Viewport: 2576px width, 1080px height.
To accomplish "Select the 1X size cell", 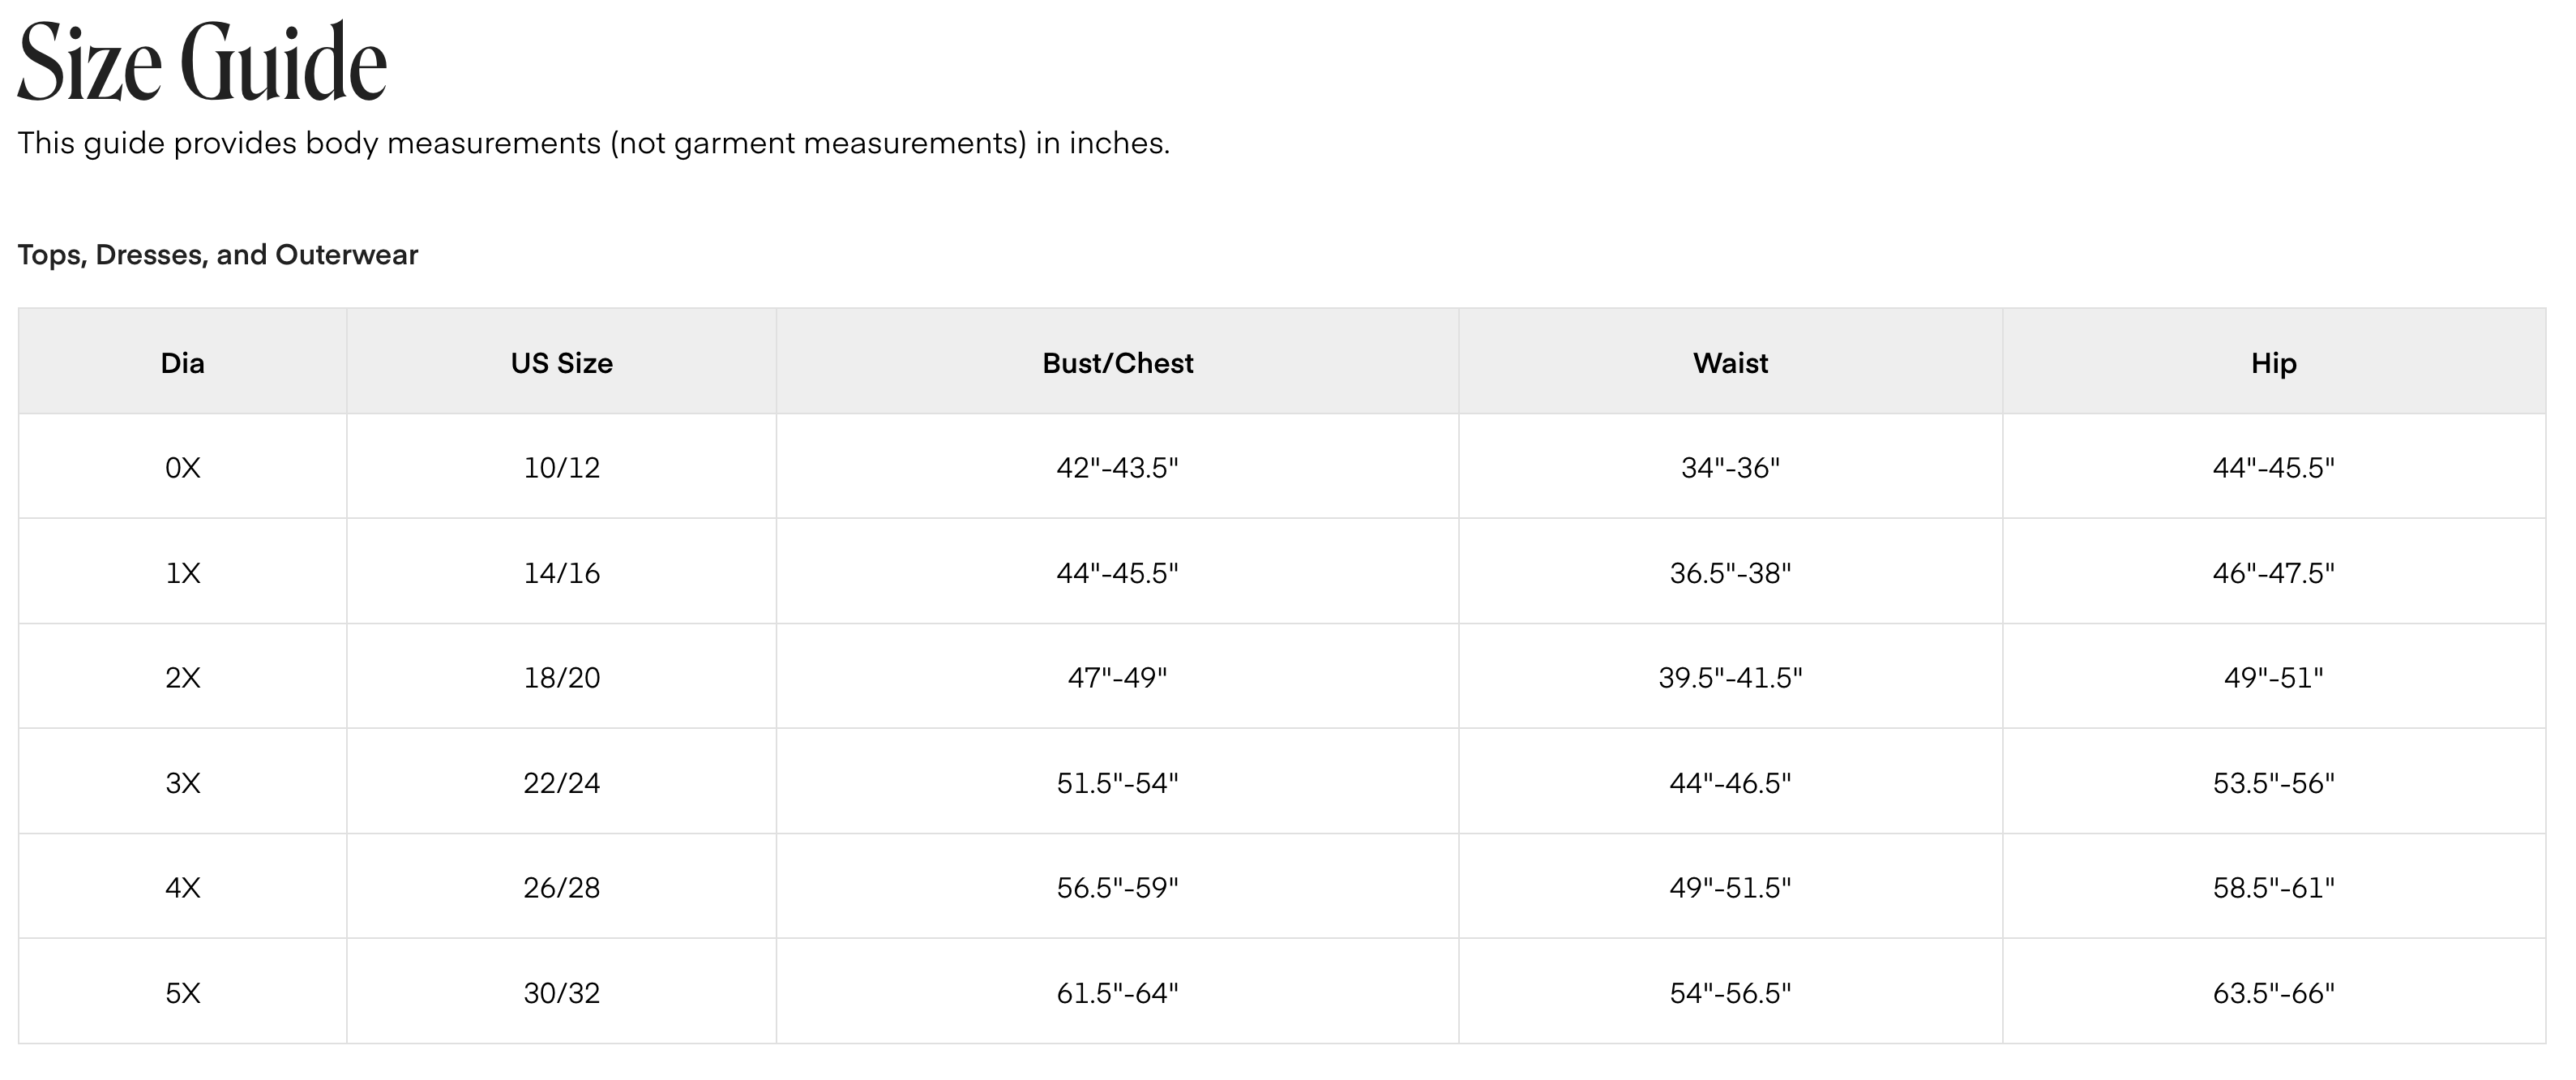I will (x=183, y=572).
